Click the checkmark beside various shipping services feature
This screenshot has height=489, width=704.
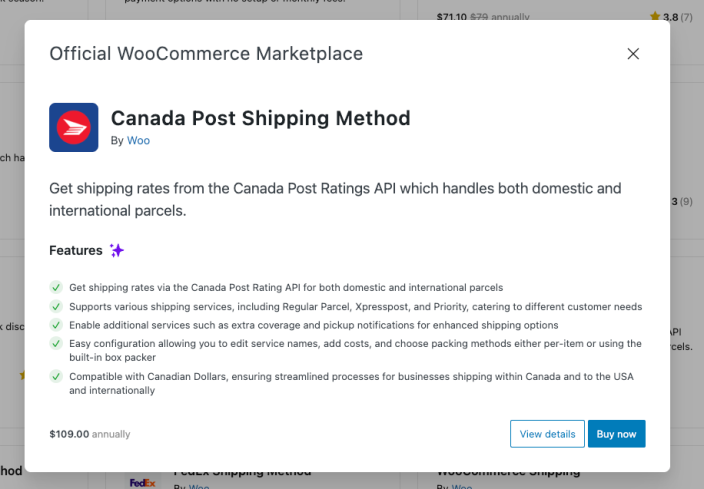(x=56, y=306)
